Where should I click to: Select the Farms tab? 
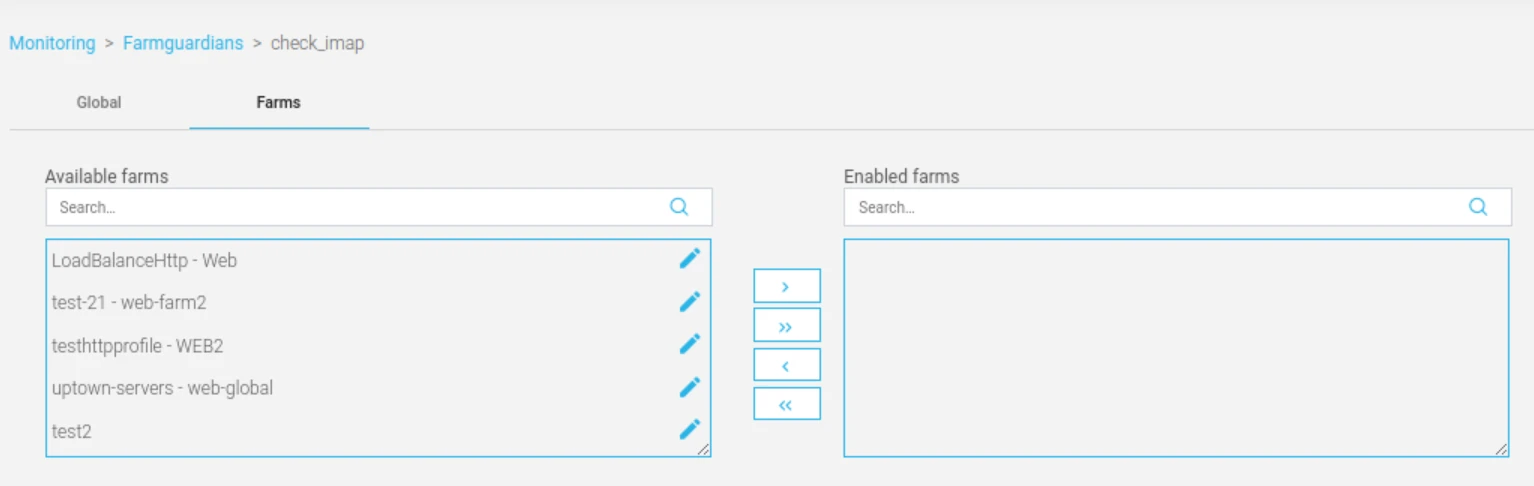(278, 102)
